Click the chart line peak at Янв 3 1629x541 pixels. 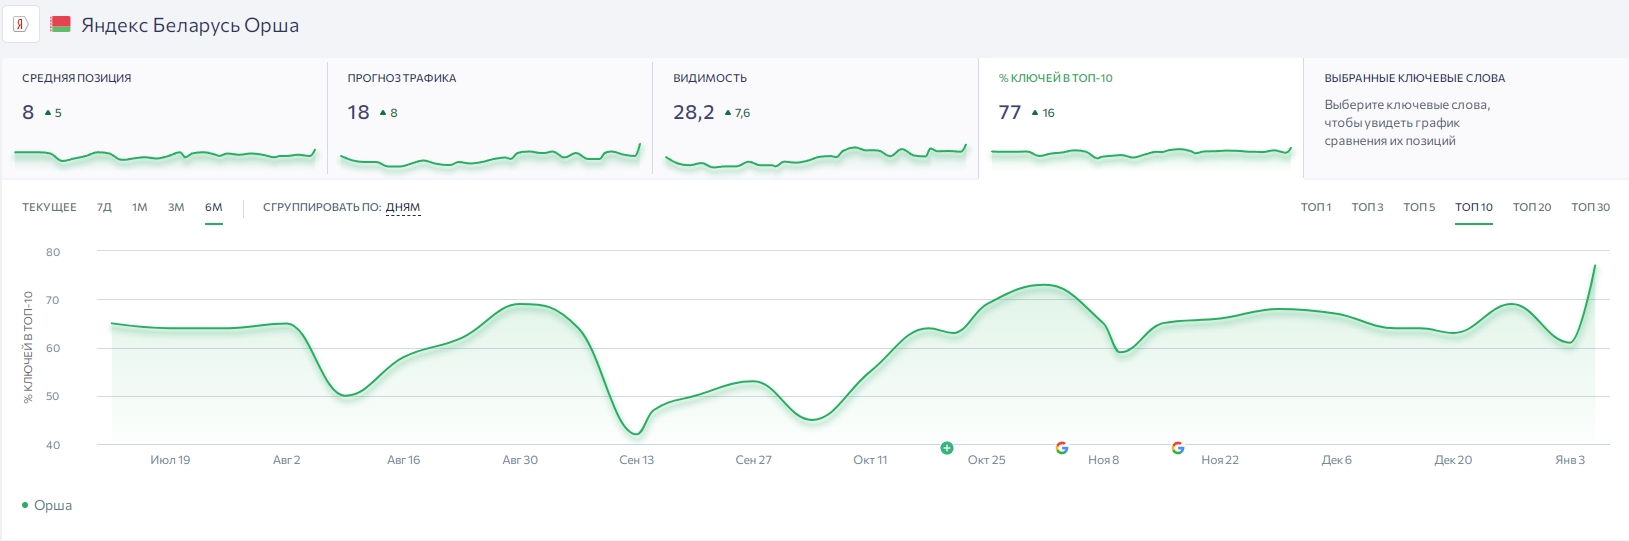coord(1594,266)
